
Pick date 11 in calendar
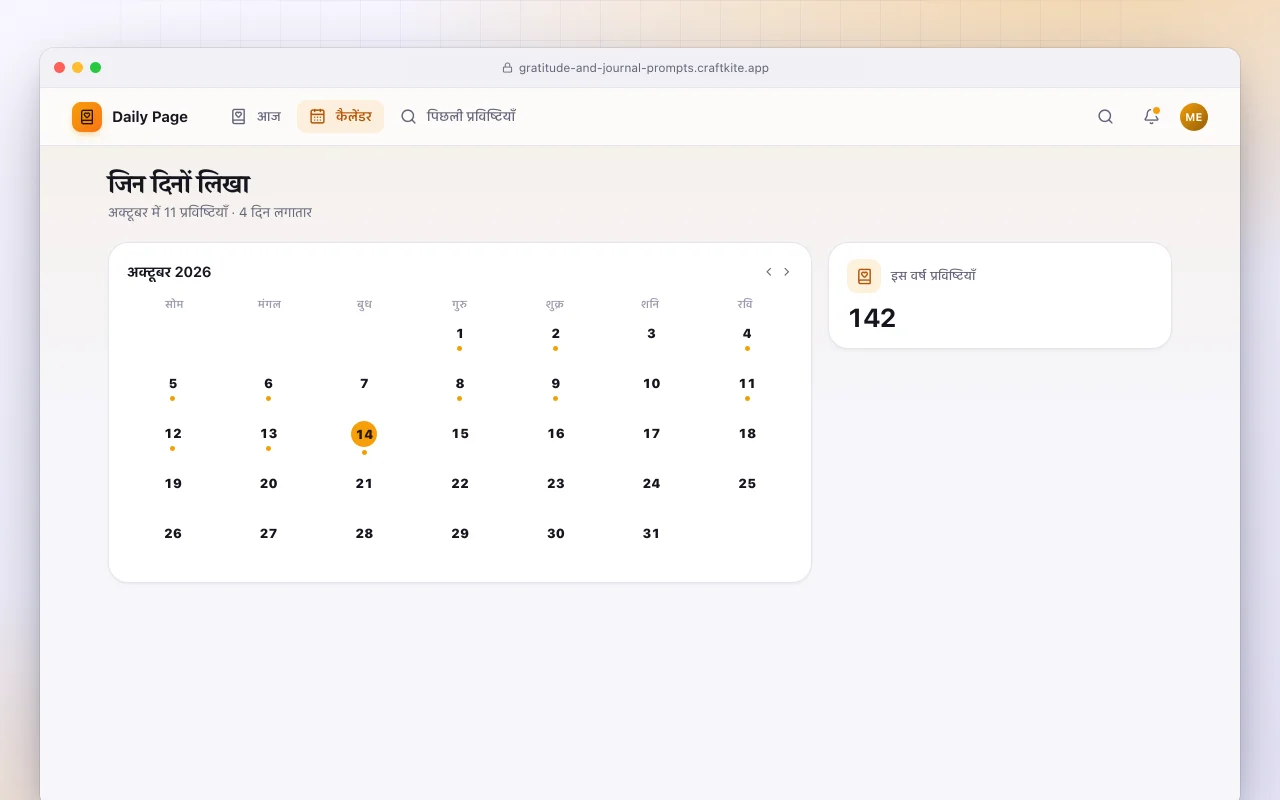[x=747, y=386]
